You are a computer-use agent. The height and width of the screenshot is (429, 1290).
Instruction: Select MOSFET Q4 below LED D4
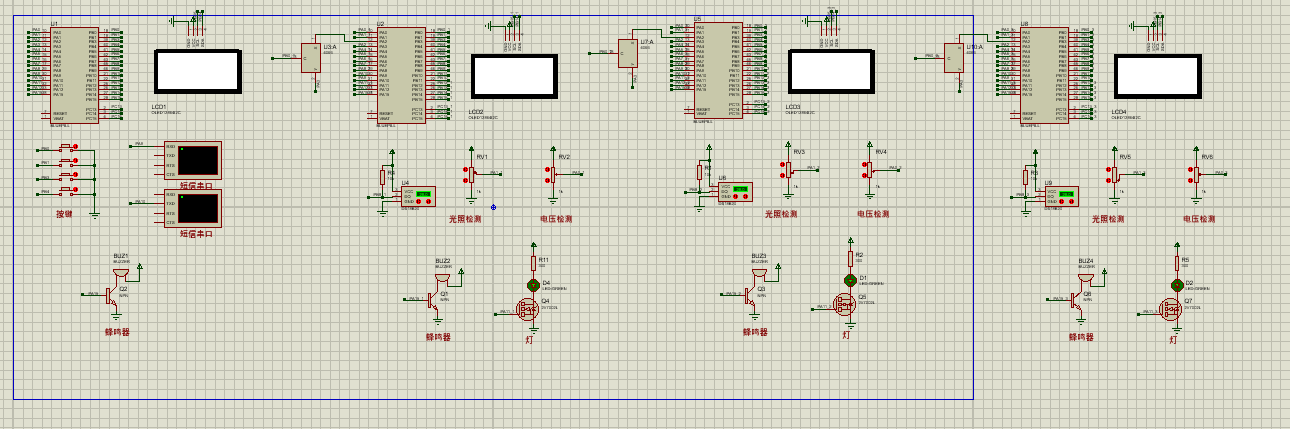pos(527,308)
